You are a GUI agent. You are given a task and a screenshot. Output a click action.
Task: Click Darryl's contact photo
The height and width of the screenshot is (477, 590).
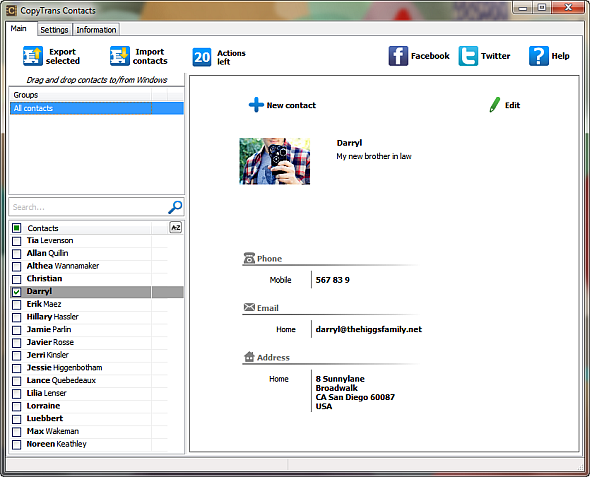tap(274, 161)
